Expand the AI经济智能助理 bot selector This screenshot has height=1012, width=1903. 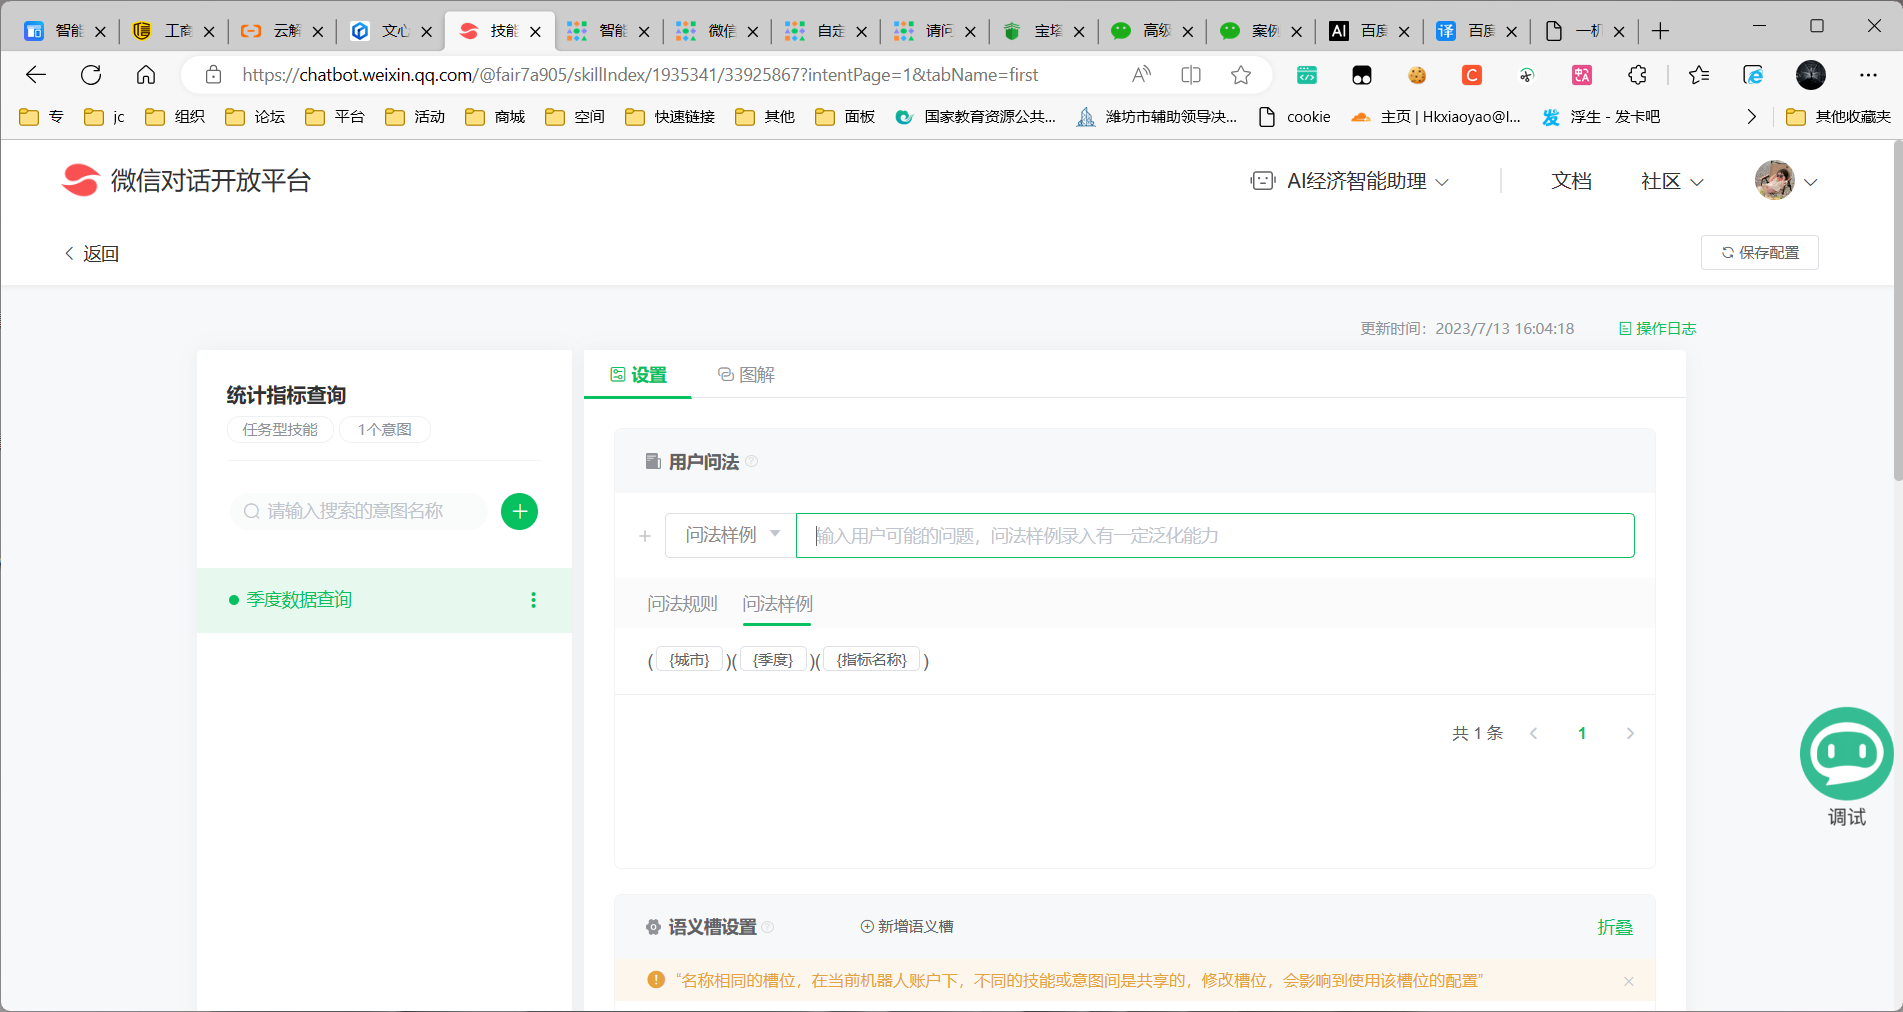tap(1350, 181)
